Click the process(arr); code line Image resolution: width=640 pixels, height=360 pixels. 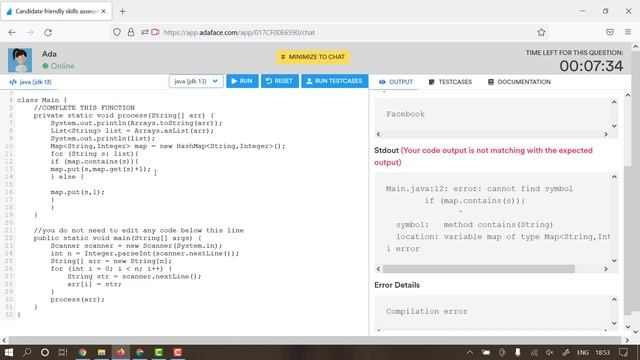[78, 300]
